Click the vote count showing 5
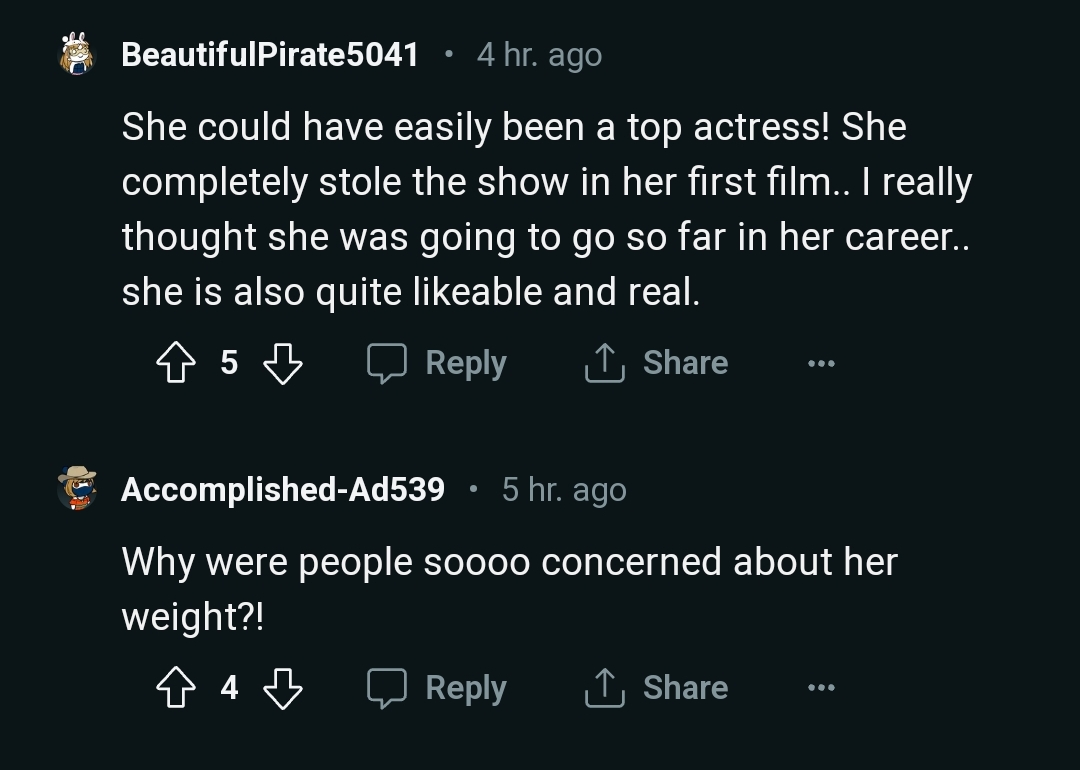 click(229, 363)
